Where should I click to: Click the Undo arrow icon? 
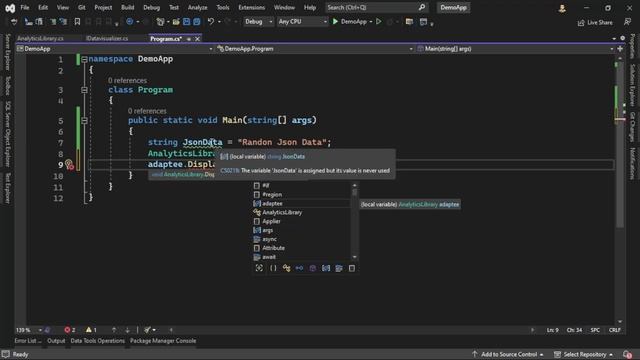(211, 21)
